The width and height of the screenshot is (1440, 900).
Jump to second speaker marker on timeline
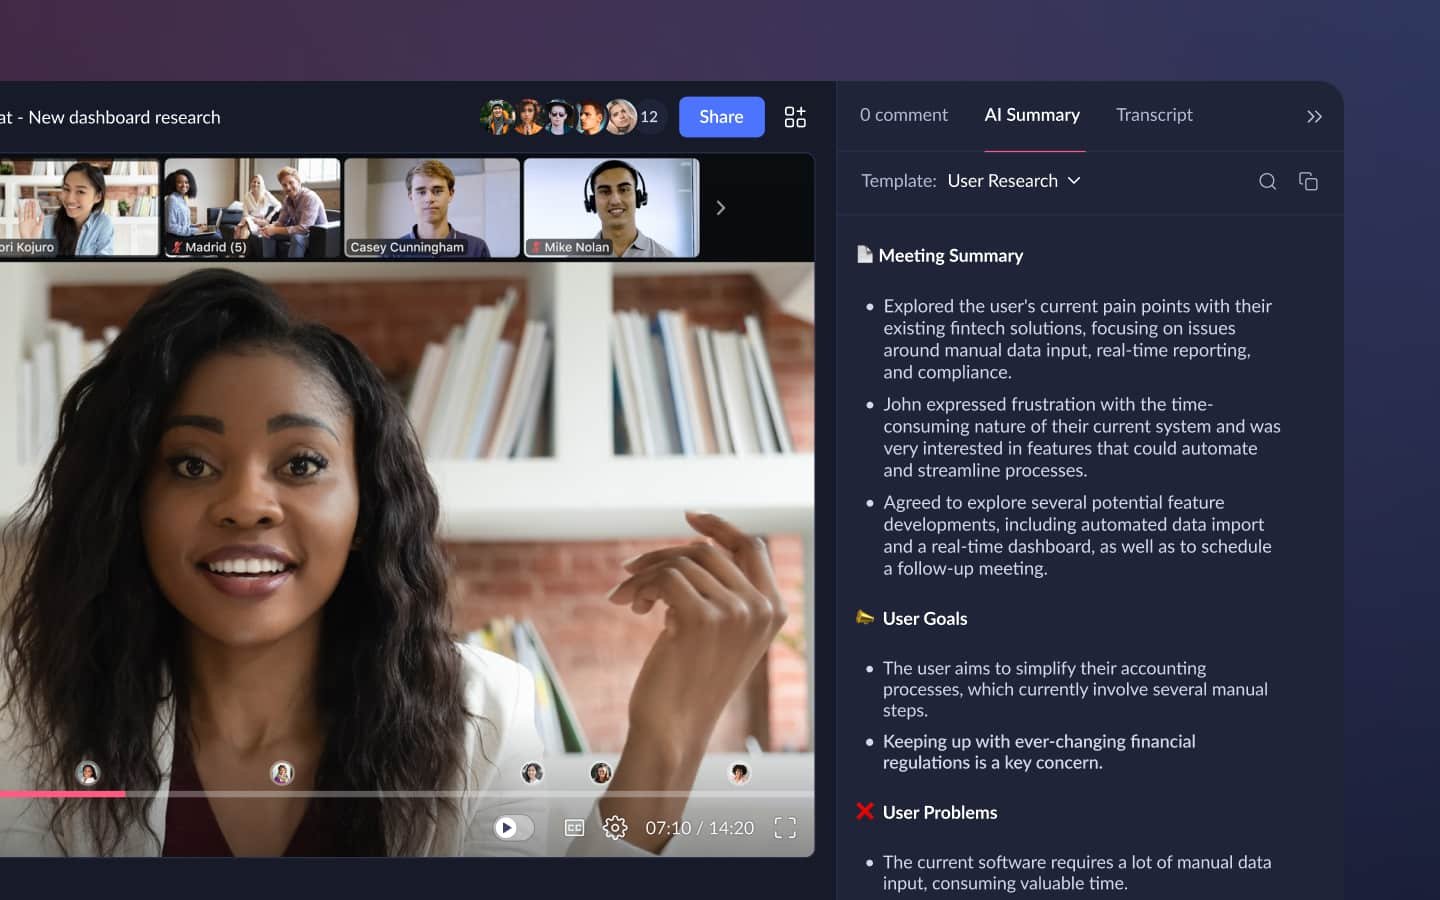[282, 773]
